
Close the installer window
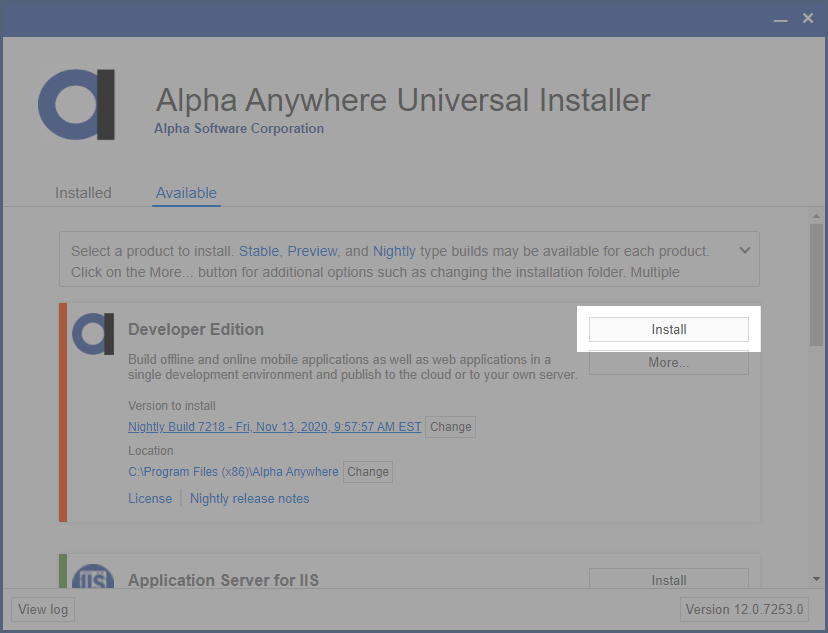[x=808, y=18]
